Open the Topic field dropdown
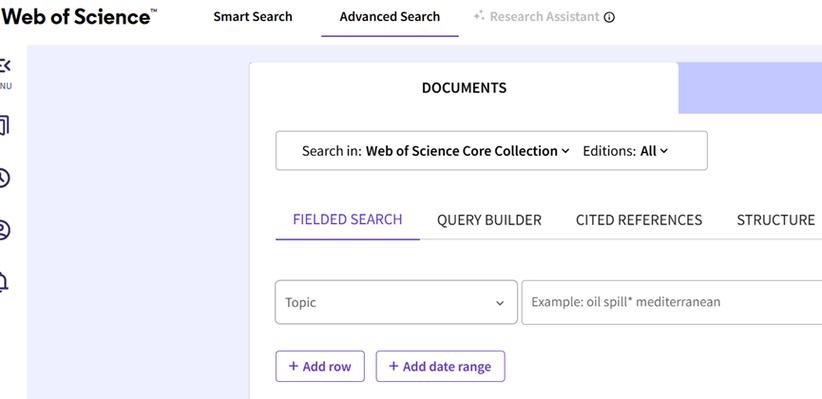The image size is (822, 399). pyautogui.click(x=396, y=302)
